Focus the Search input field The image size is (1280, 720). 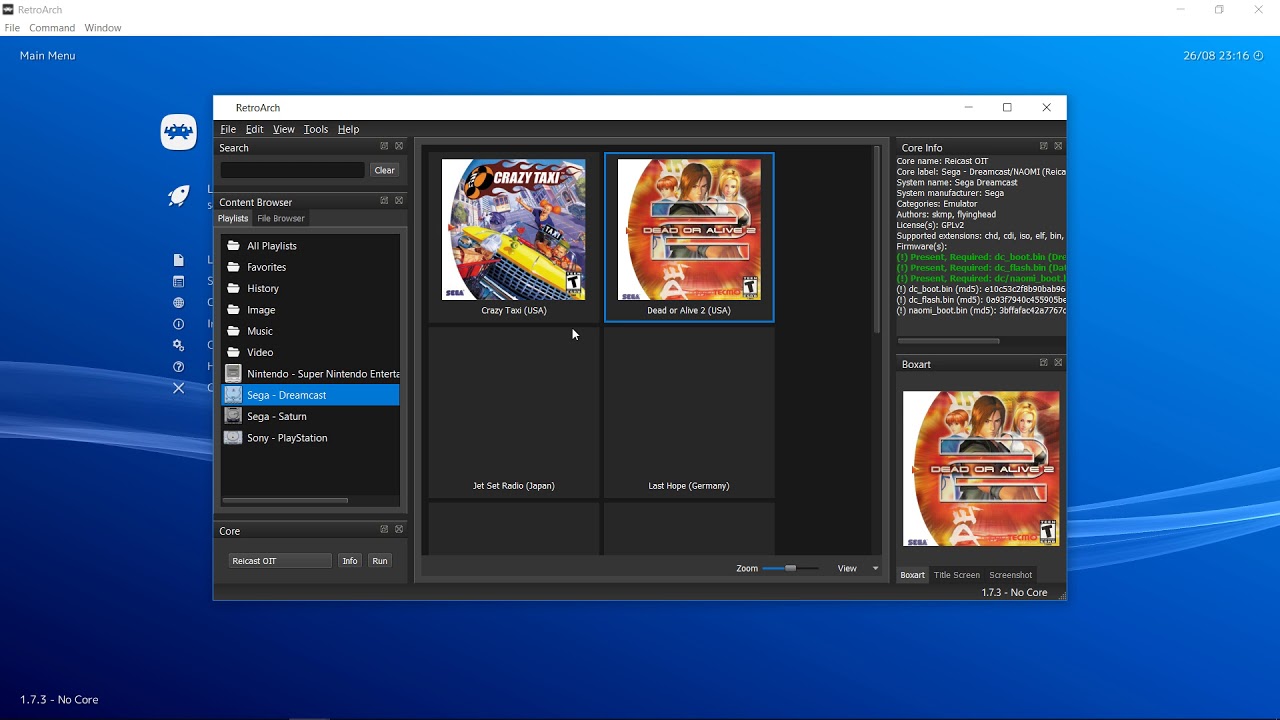tap(292, 170)
